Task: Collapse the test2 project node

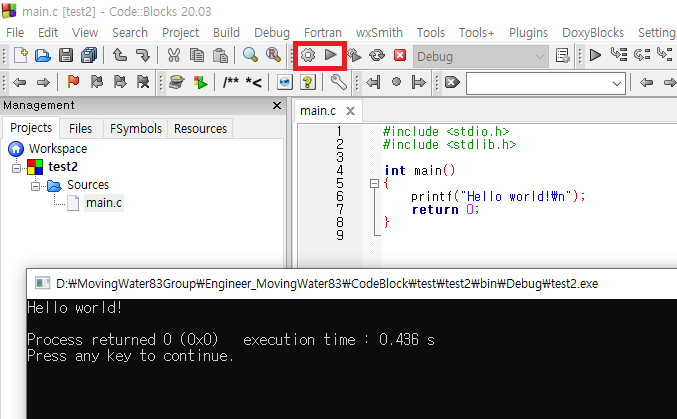Action: (16, 168)
